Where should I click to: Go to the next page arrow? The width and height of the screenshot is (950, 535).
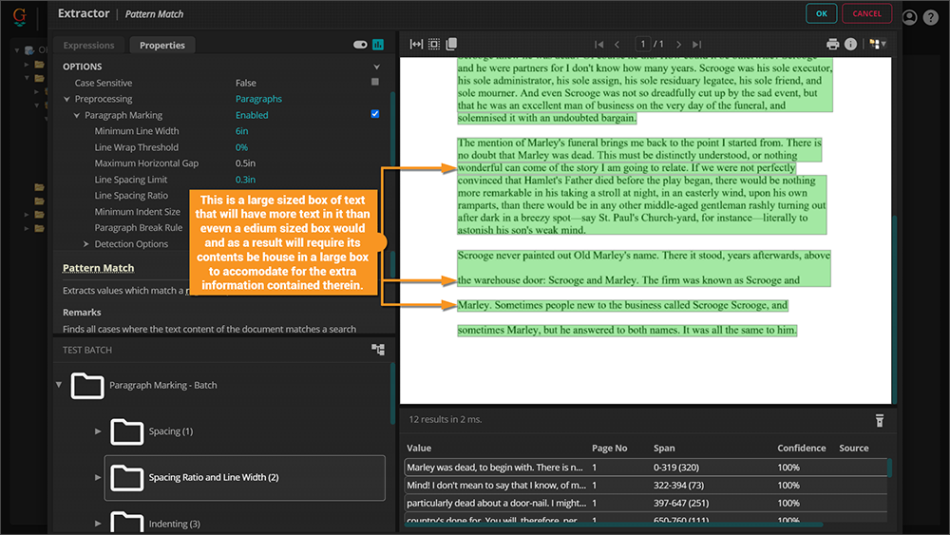(679, 44)
